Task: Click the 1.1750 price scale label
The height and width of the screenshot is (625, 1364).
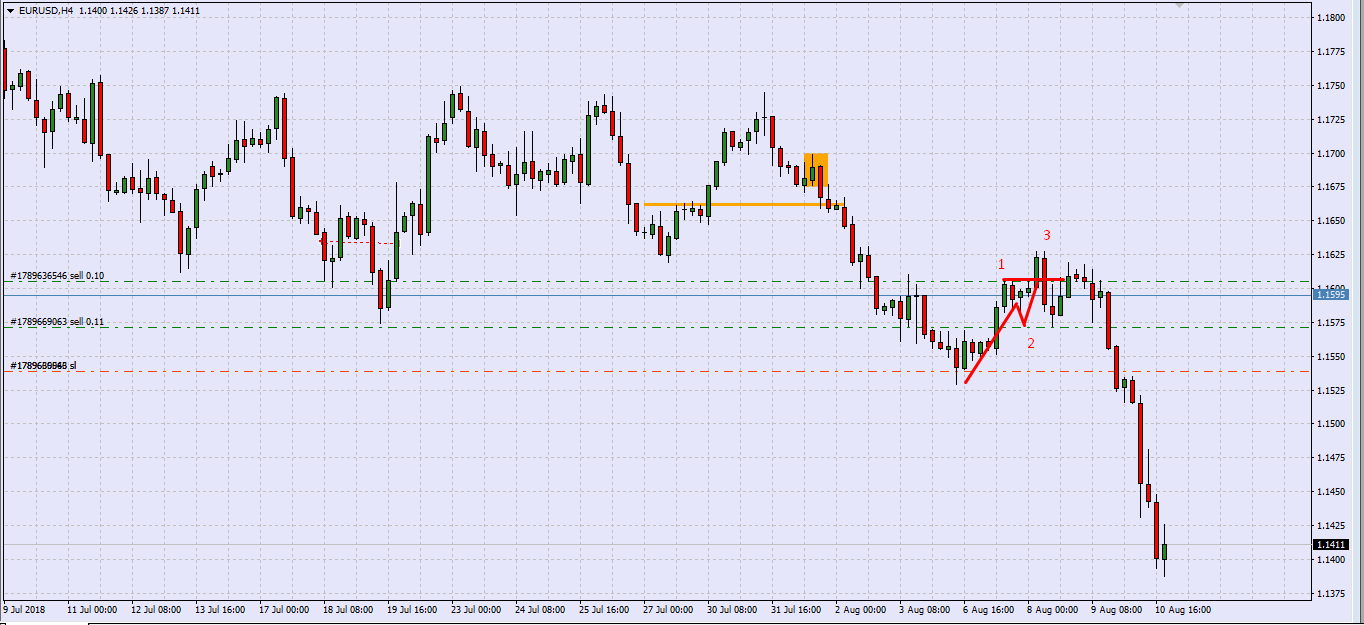Action: coord(1331,86)
